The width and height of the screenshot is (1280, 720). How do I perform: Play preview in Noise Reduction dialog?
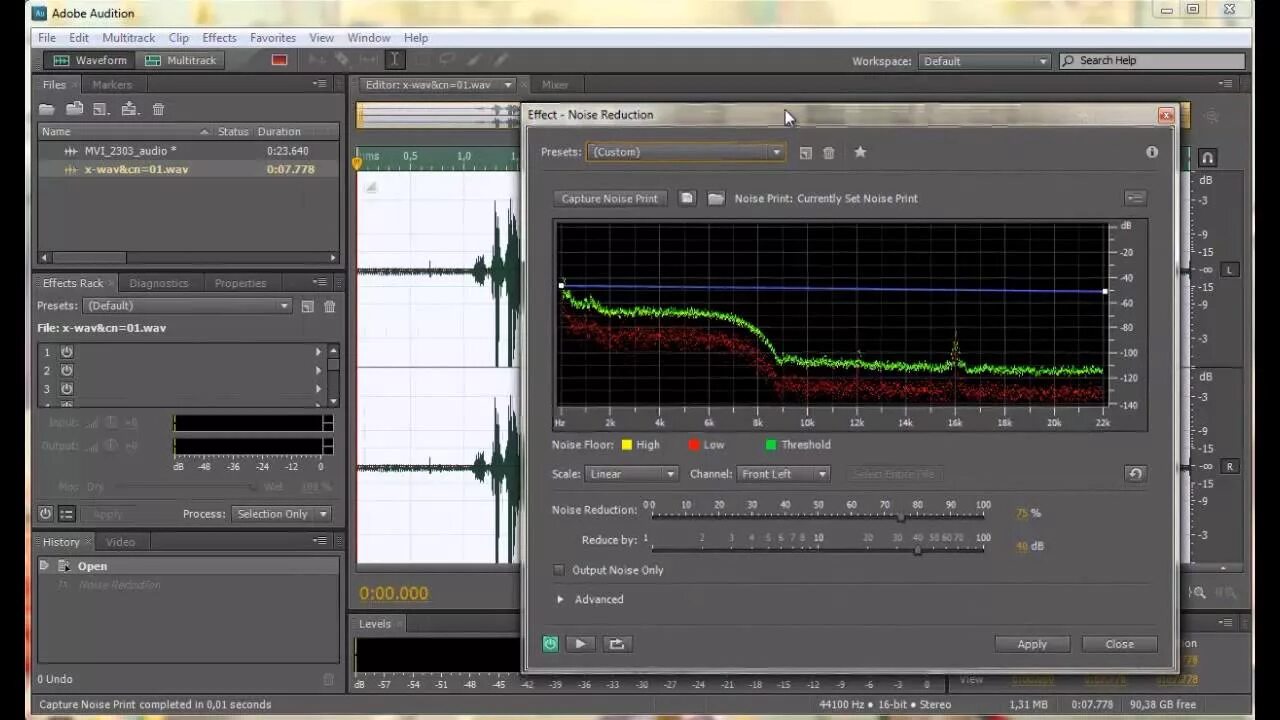click(x=580, y=644)
